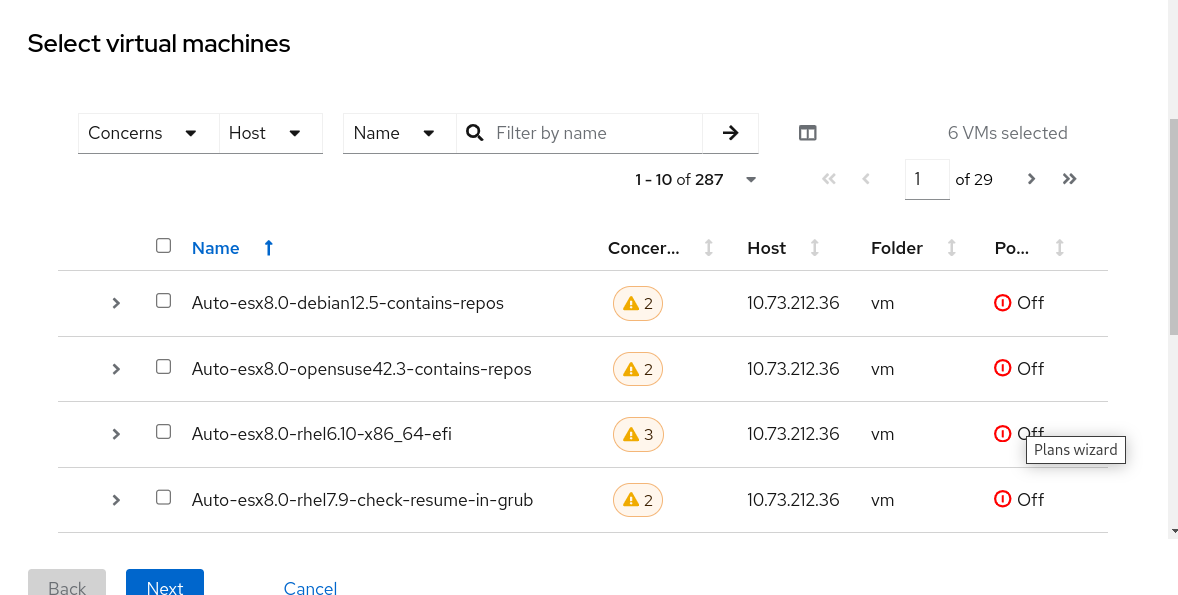Open the items per page dropdown
This screenshot has width=1178, height=595.
pyautogui.click(x=751, y=180)
